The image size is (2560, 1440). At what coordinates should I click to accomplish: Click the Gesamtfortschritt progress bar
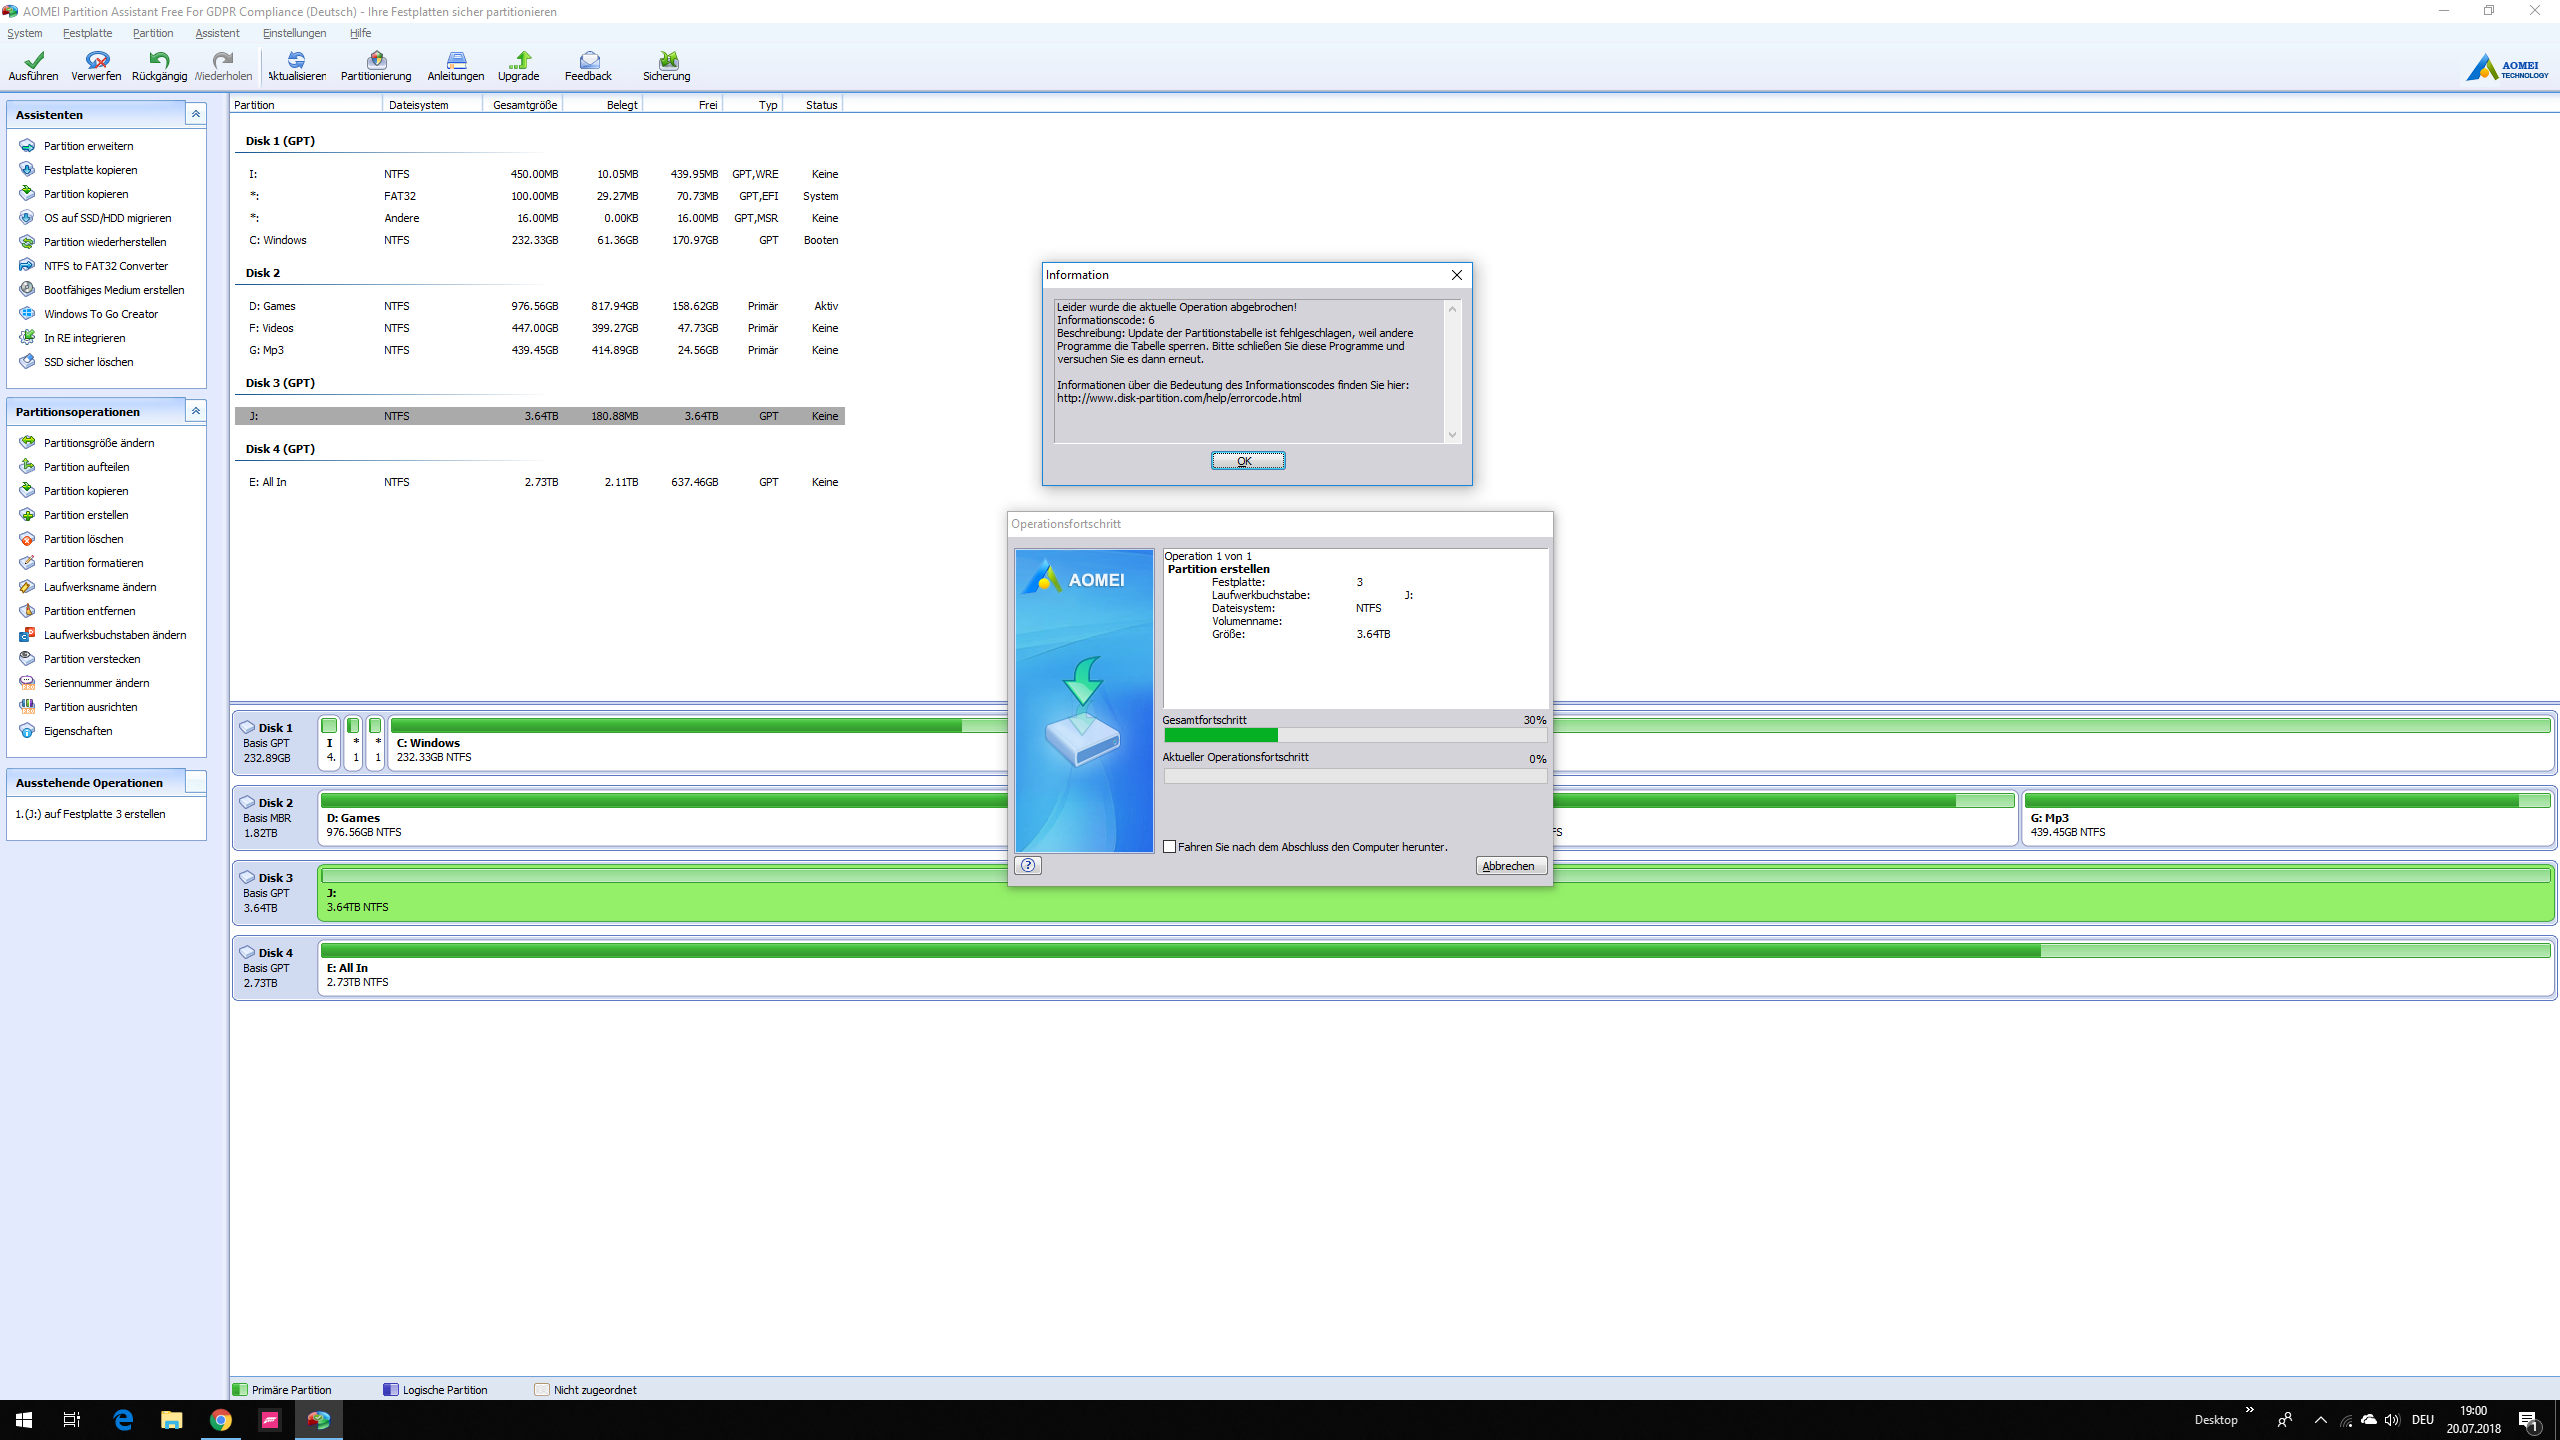coord(1354,735)
